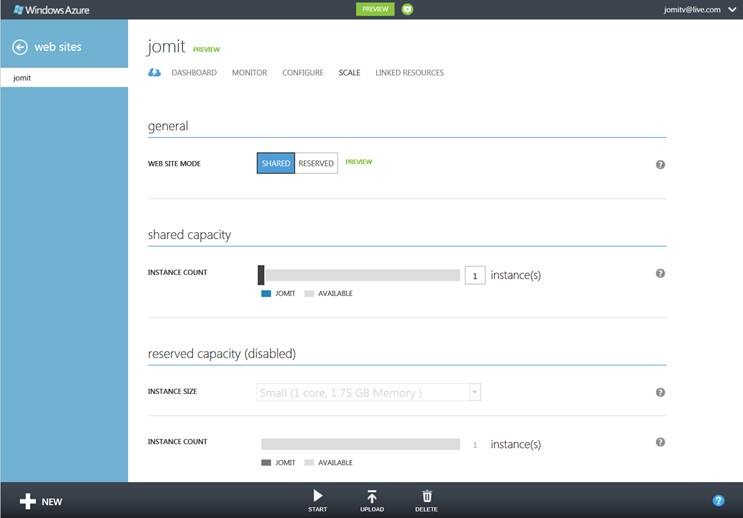This screenshot has height=518, width=743.
Task: Click the general section heading
Action: pyautogui.click(x=168, y=126)
